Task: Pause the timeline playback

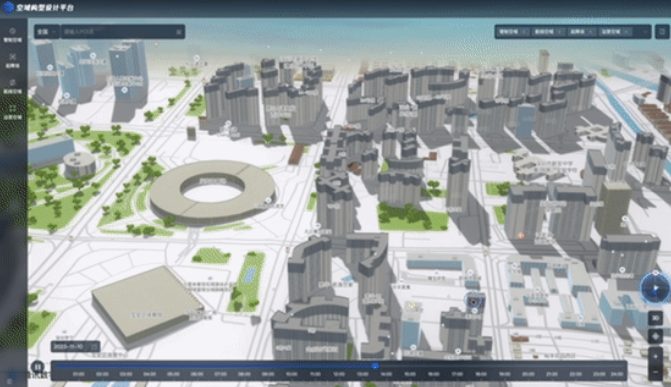Action: pos(37,367)
